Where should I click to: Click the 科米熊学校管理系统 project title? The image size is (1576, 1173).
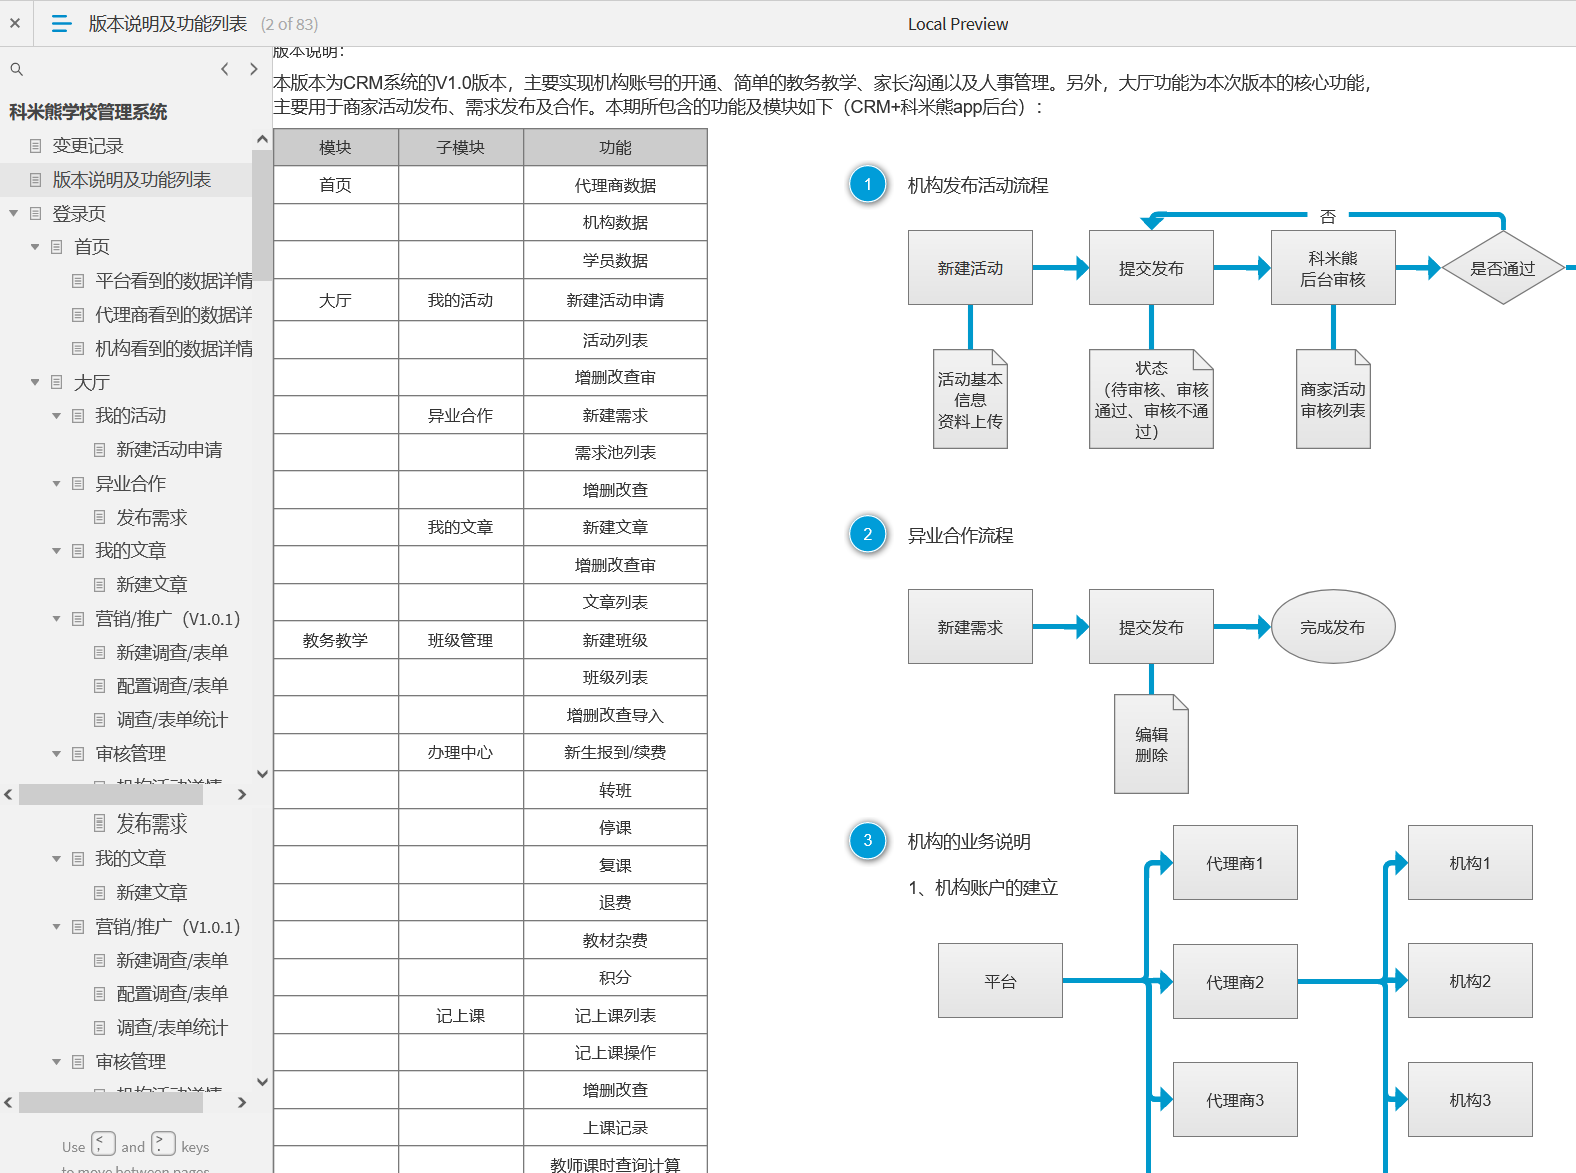point(88,112)
